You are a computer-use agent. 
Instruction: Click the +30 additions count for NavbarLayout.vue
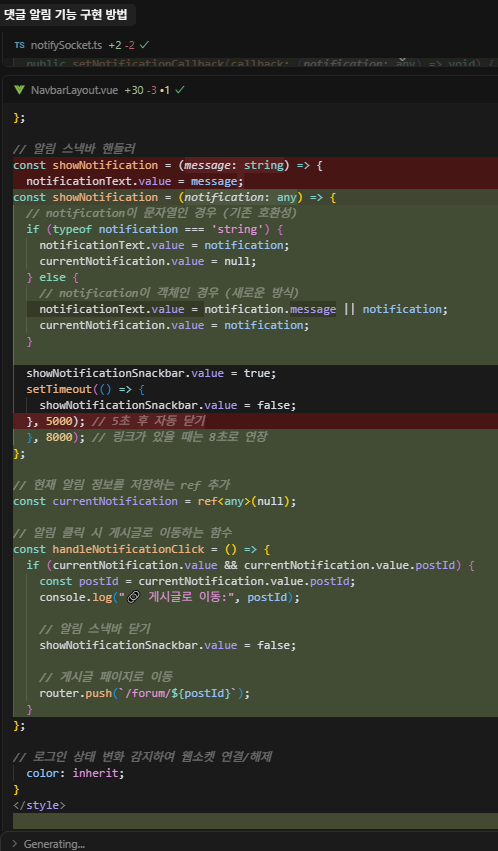(133, 90)
